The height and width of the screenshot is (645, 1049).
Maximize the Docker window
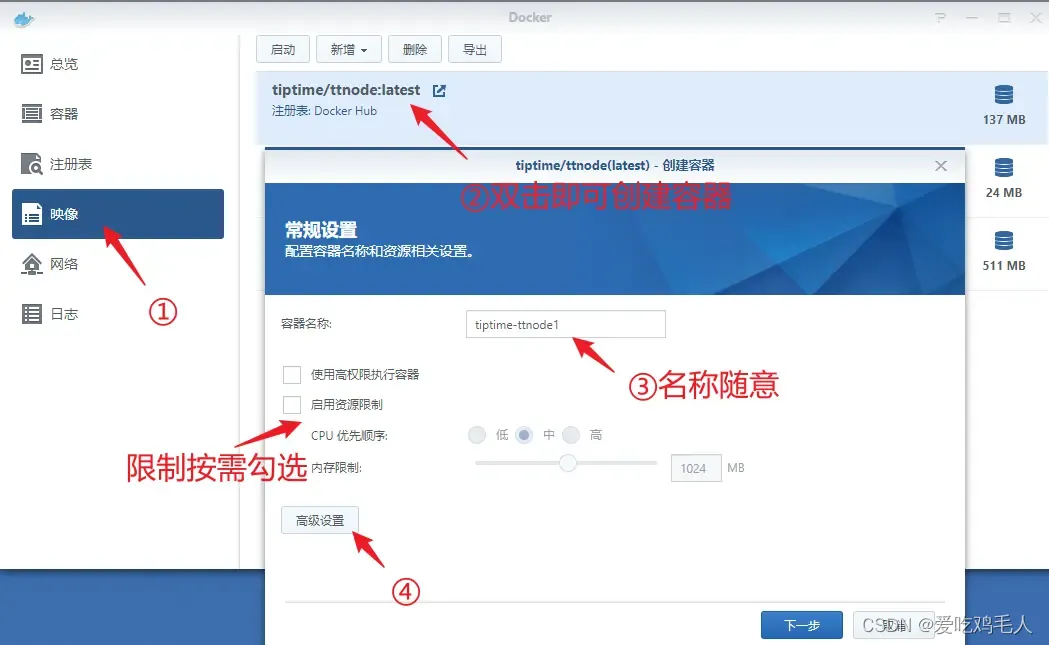1004,18
